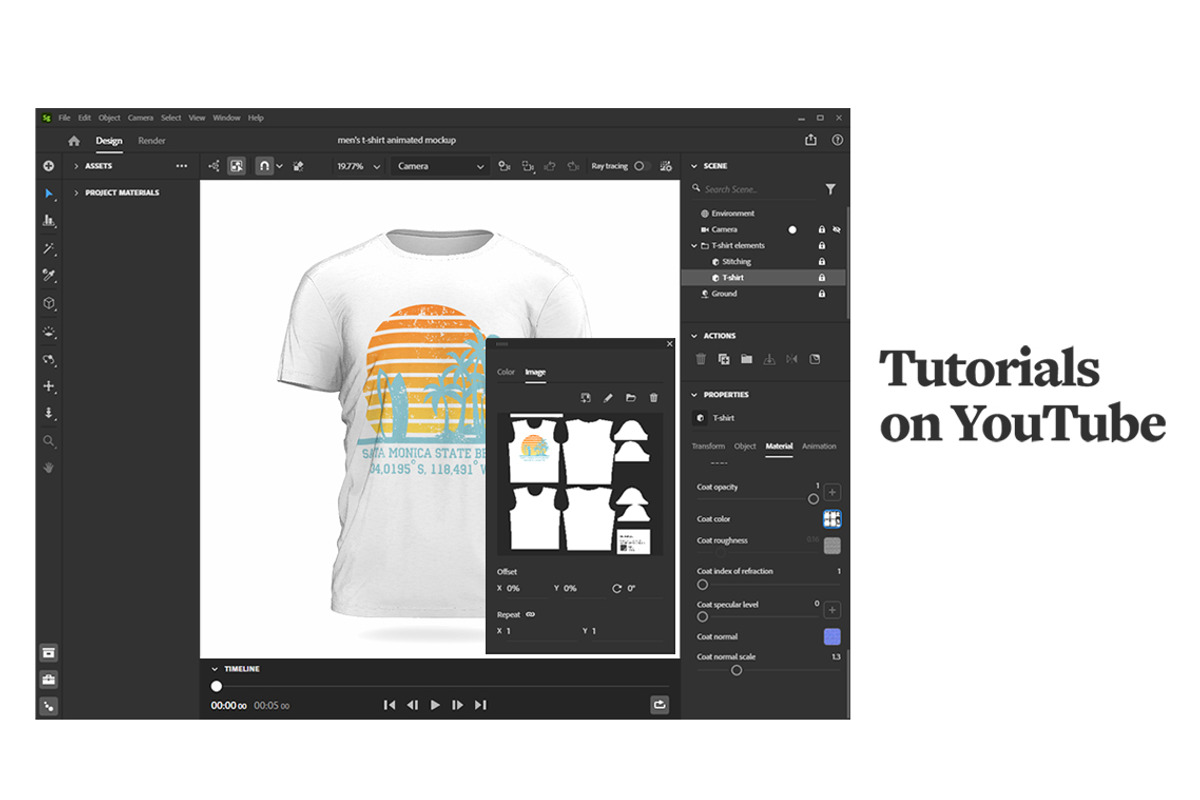
Task: Click the Coat color swatch
Action: [832, 519]
